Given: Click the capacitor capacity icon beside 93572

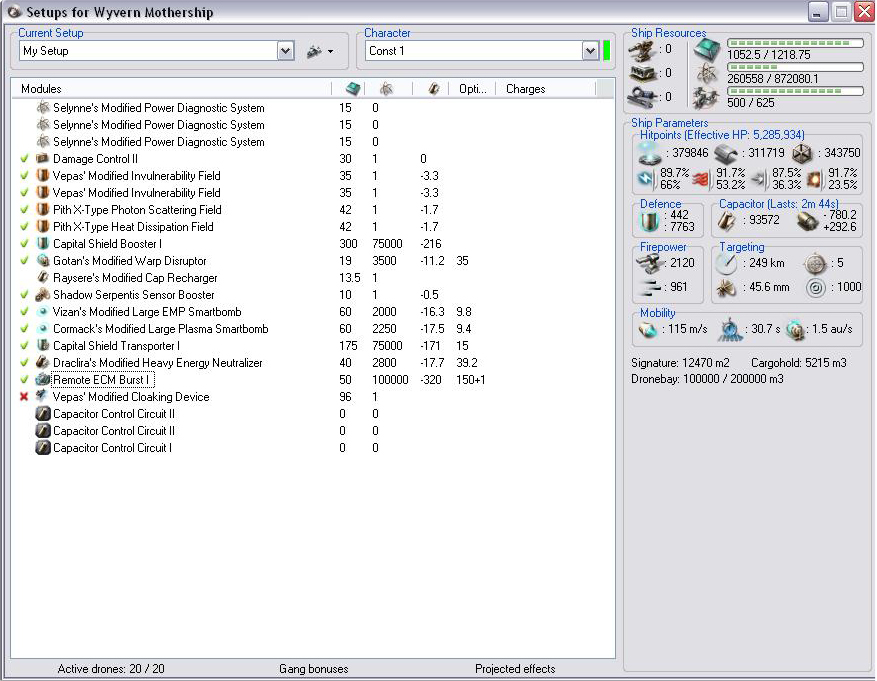Looking at the screenshot, I should (727, 221).
